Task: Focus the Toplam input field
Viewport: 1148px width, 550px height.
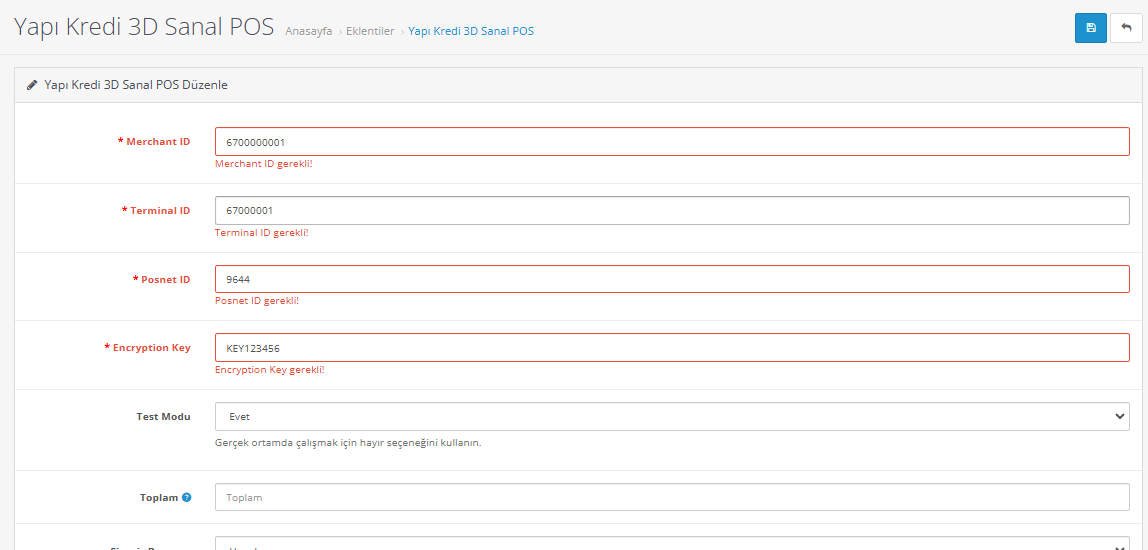Action: (672, 497)
